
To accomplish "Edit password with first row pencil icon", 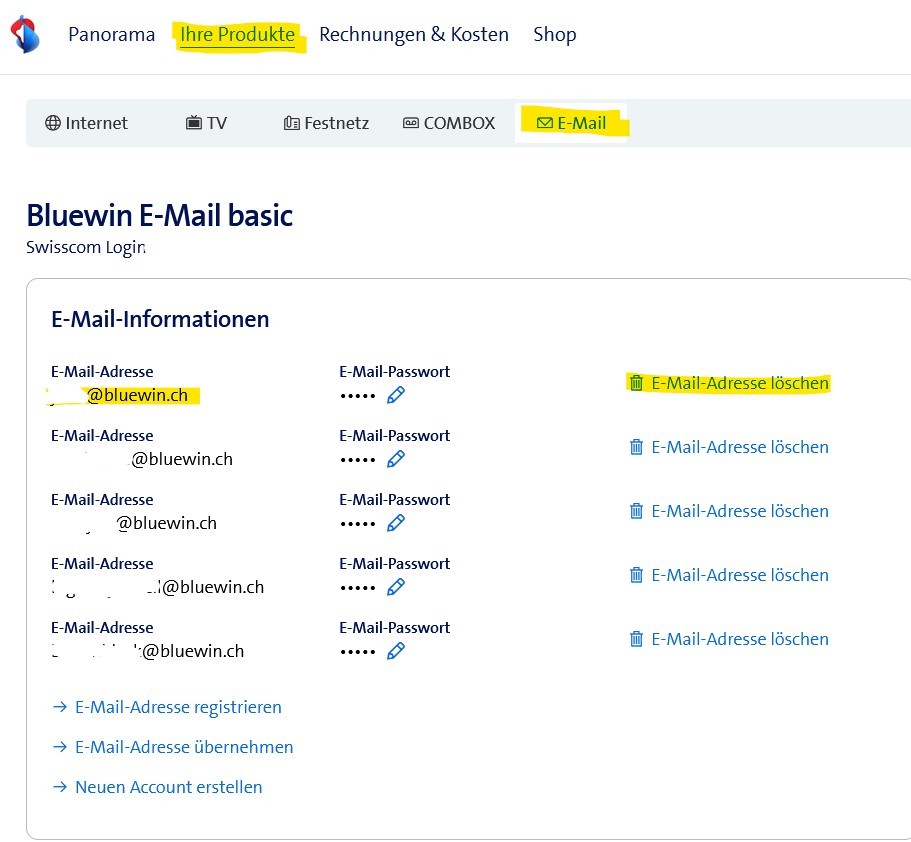I will pyautogui.click(x=396, y=395).
